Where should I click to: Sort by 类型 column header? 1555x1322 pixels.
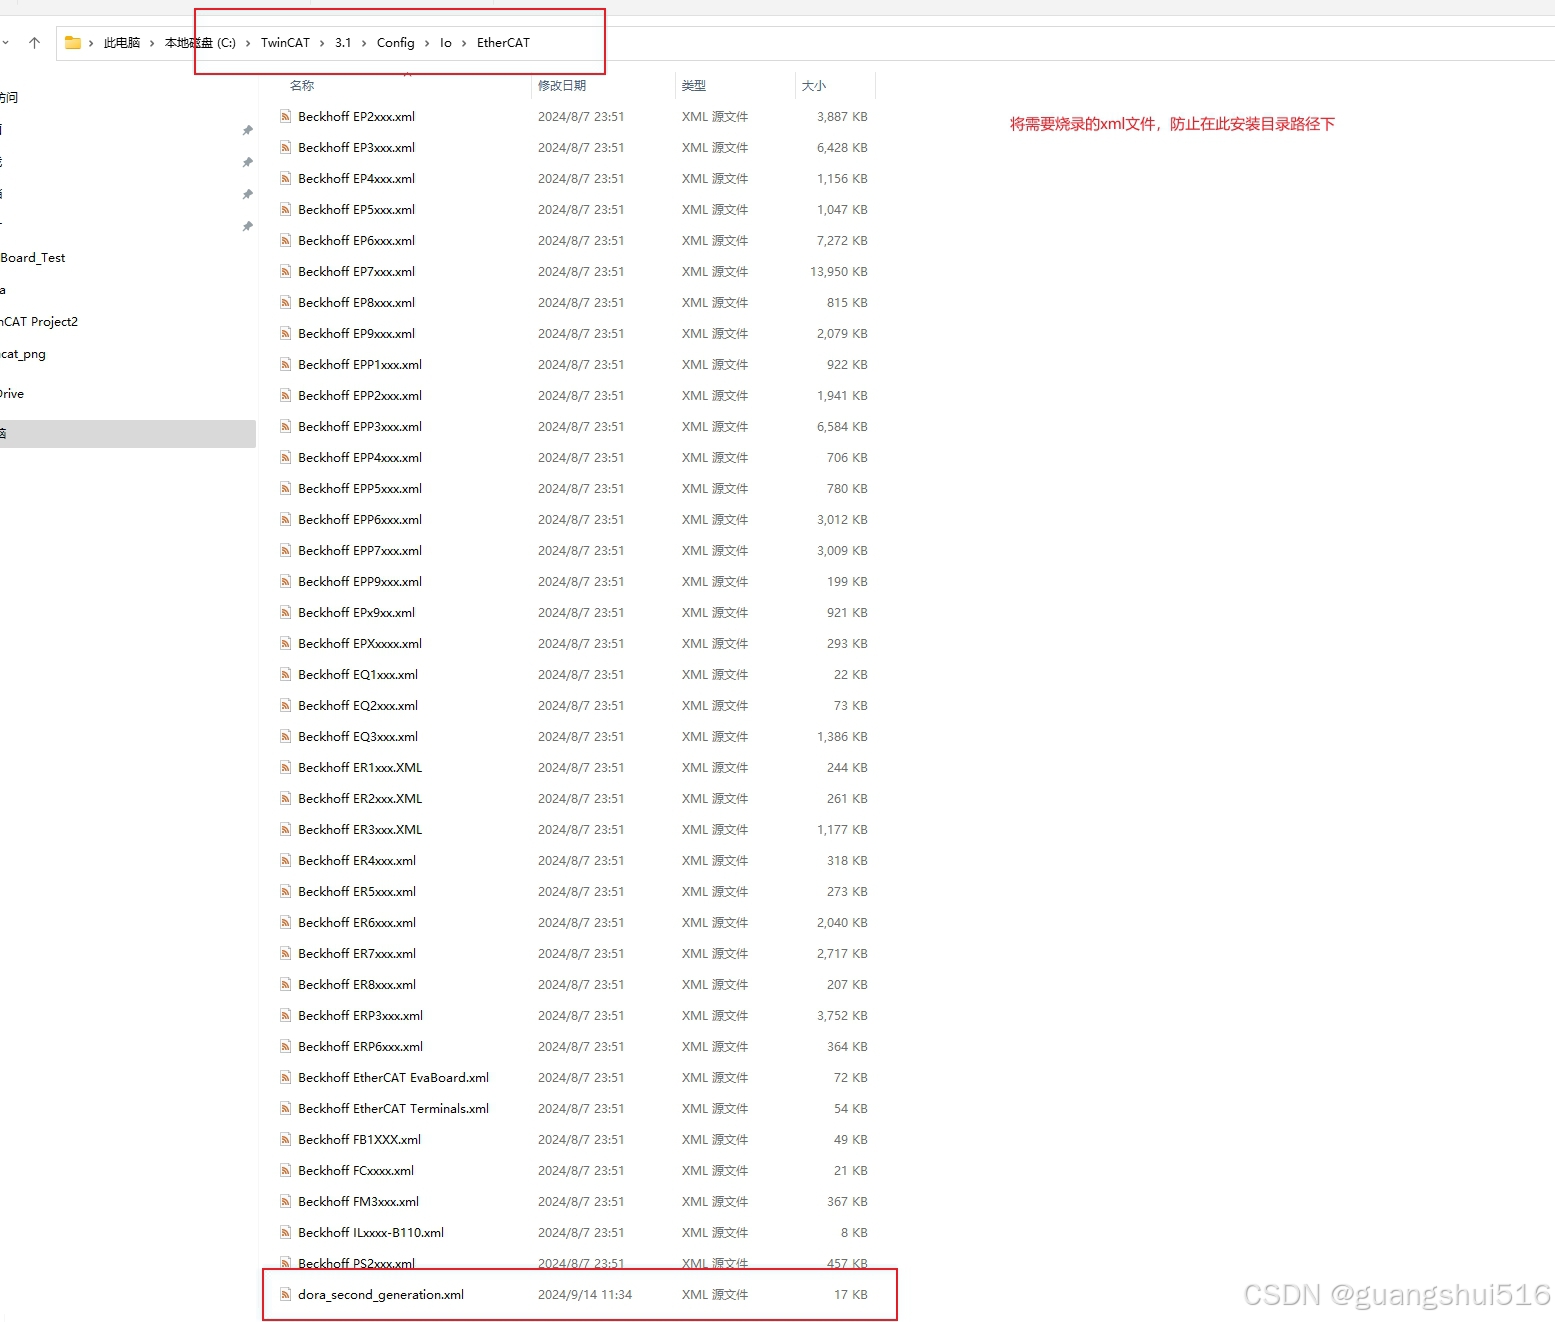point(694,86)
